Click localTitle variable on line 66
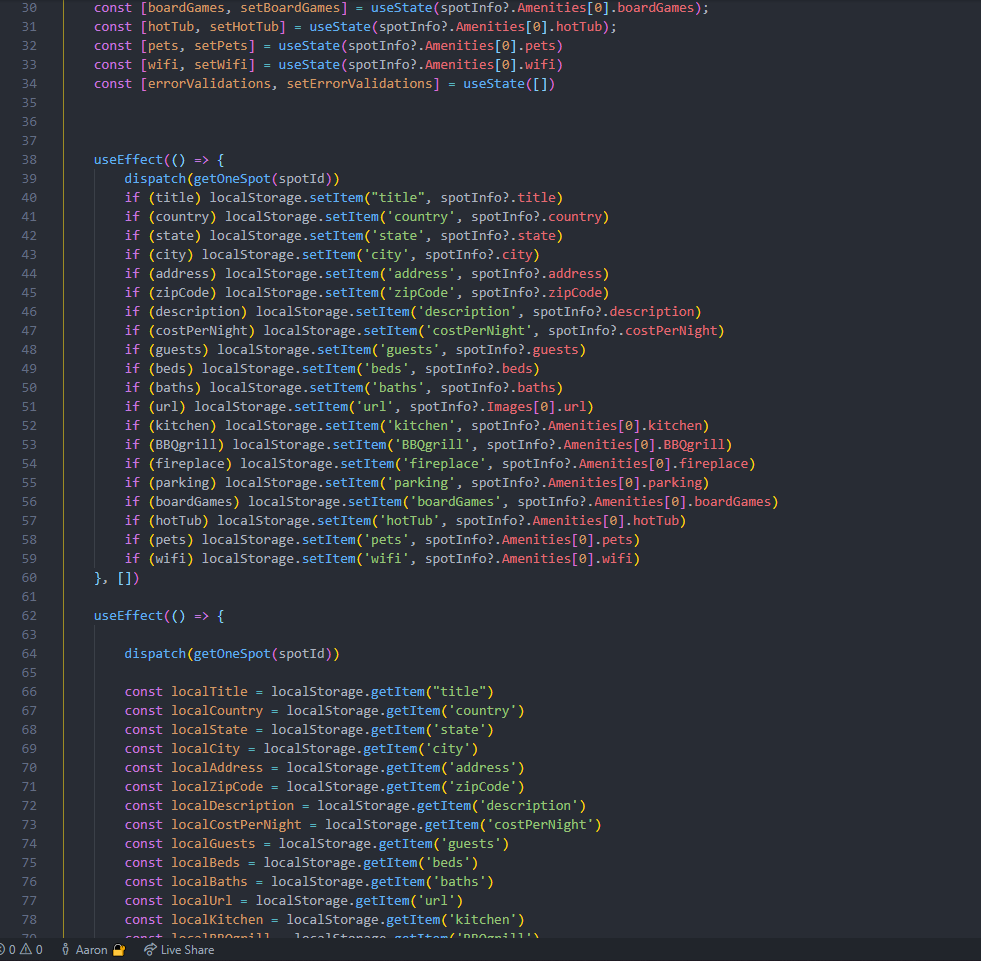This screenshot has height=961, width=981. pos(210,691)
